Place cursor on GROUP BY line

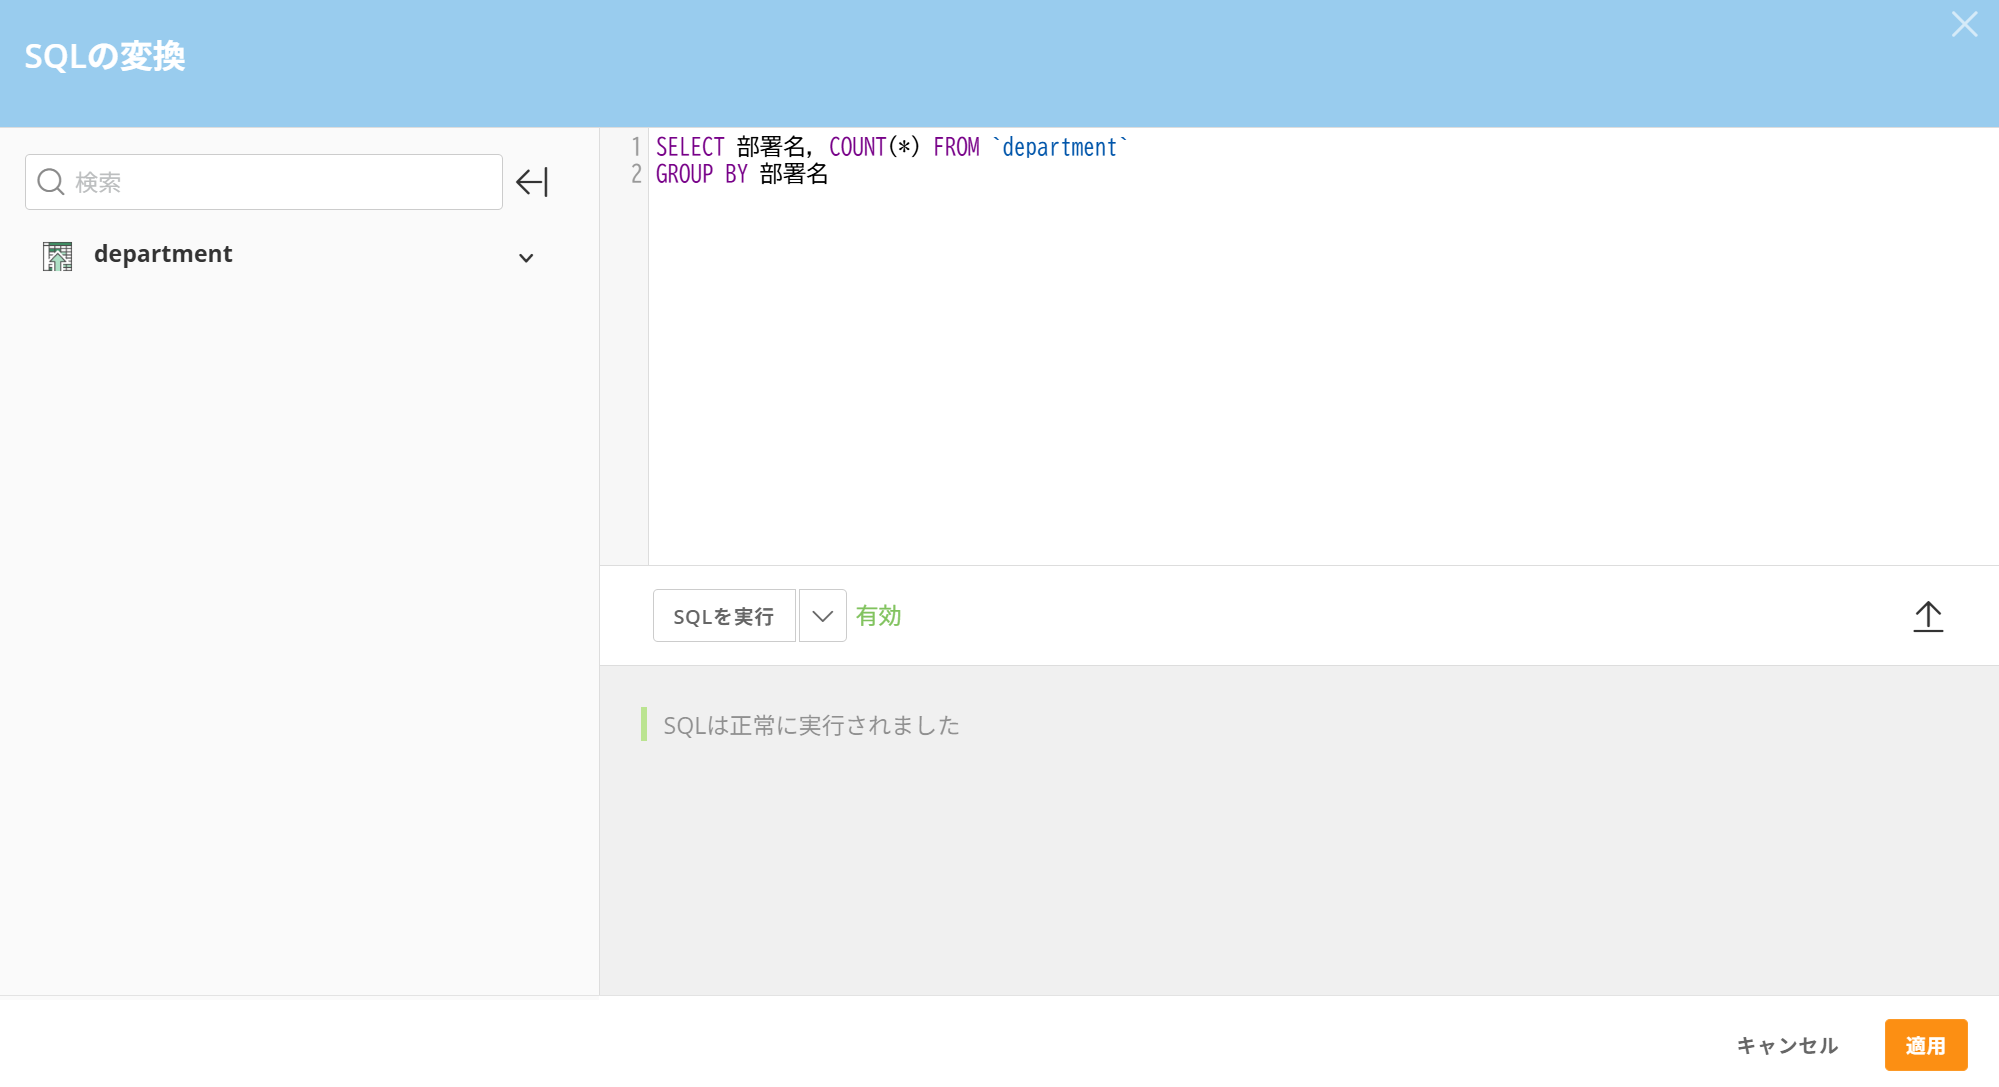pyautogui.click(x=701, y=174)
